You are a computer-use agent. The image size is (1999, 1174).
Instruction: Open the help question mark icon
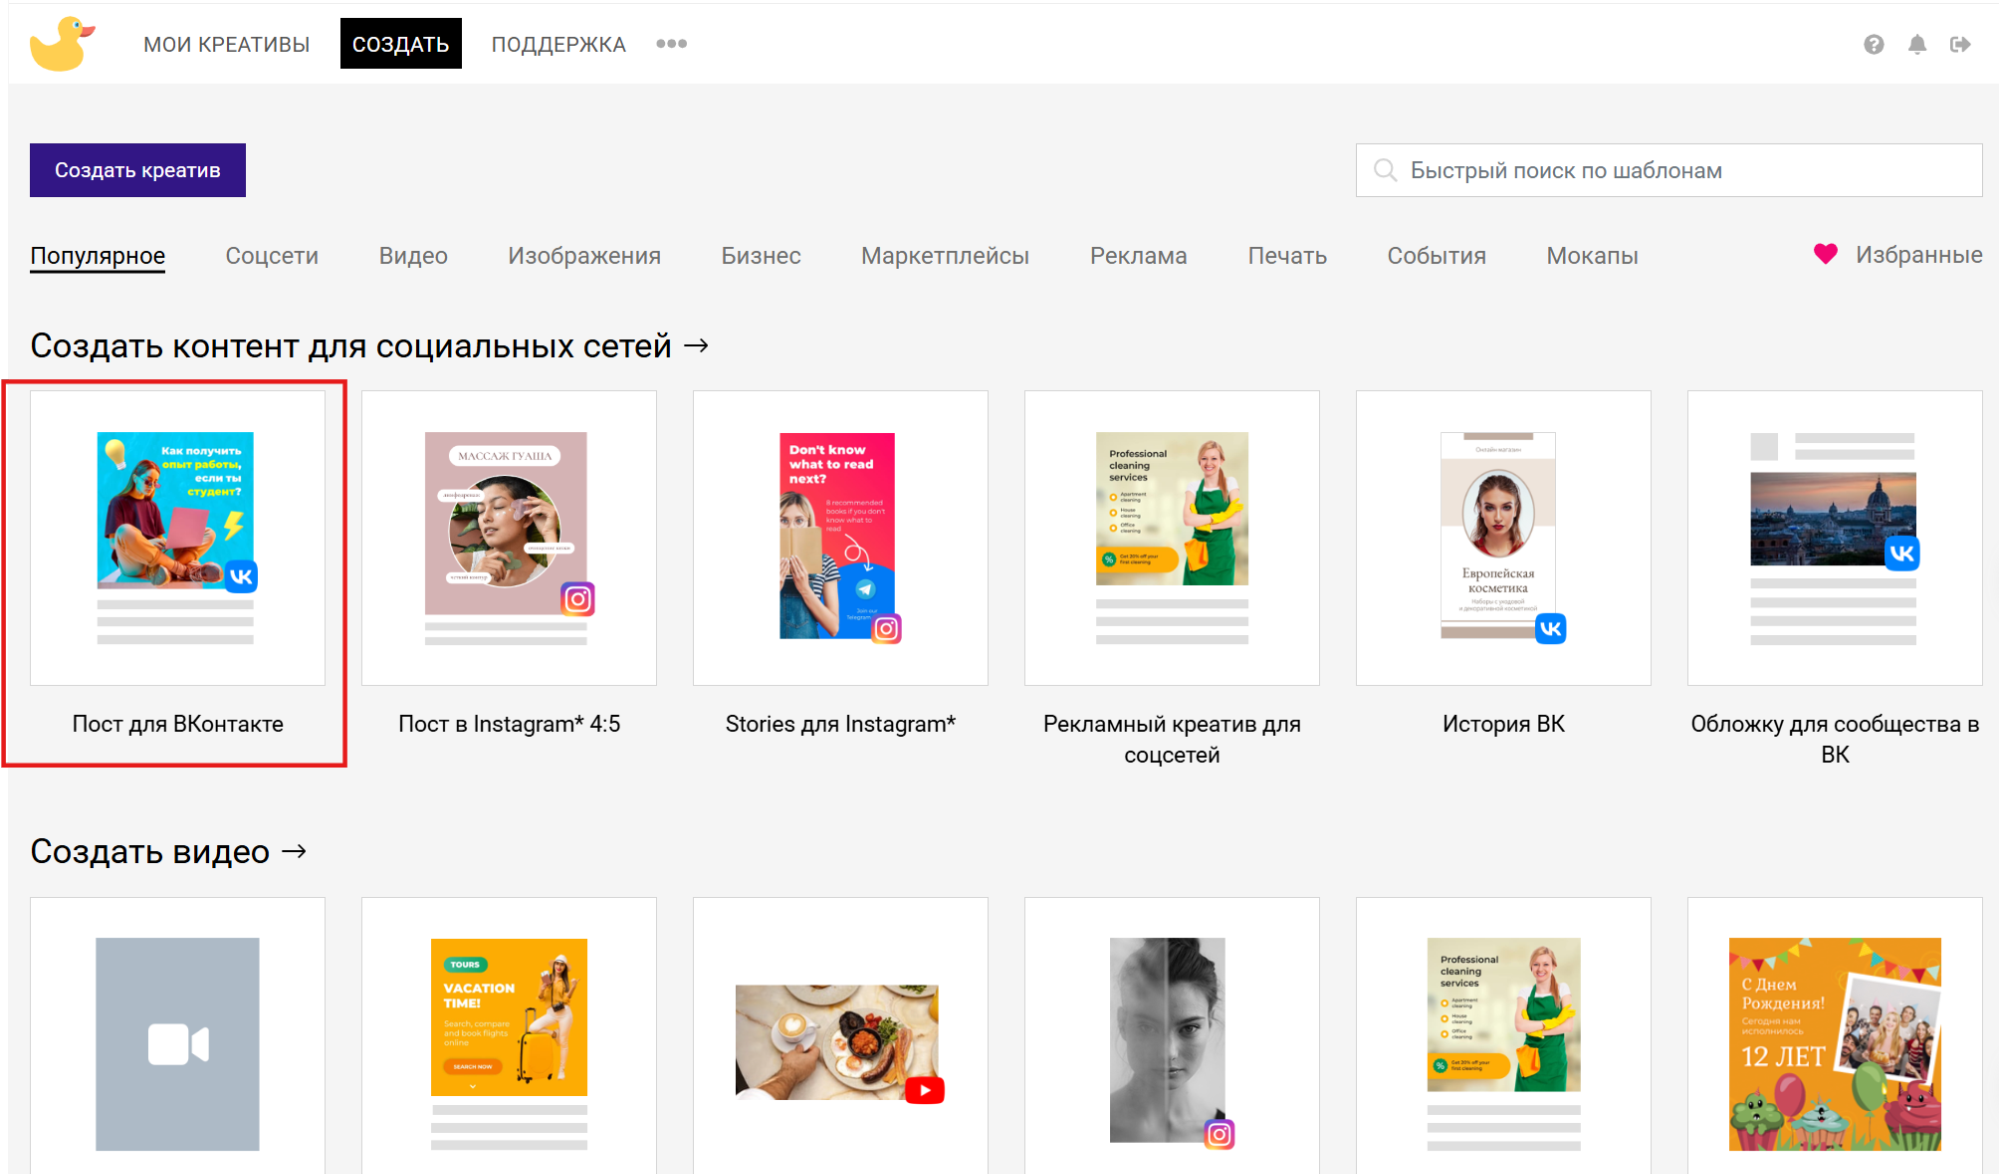1873,44
